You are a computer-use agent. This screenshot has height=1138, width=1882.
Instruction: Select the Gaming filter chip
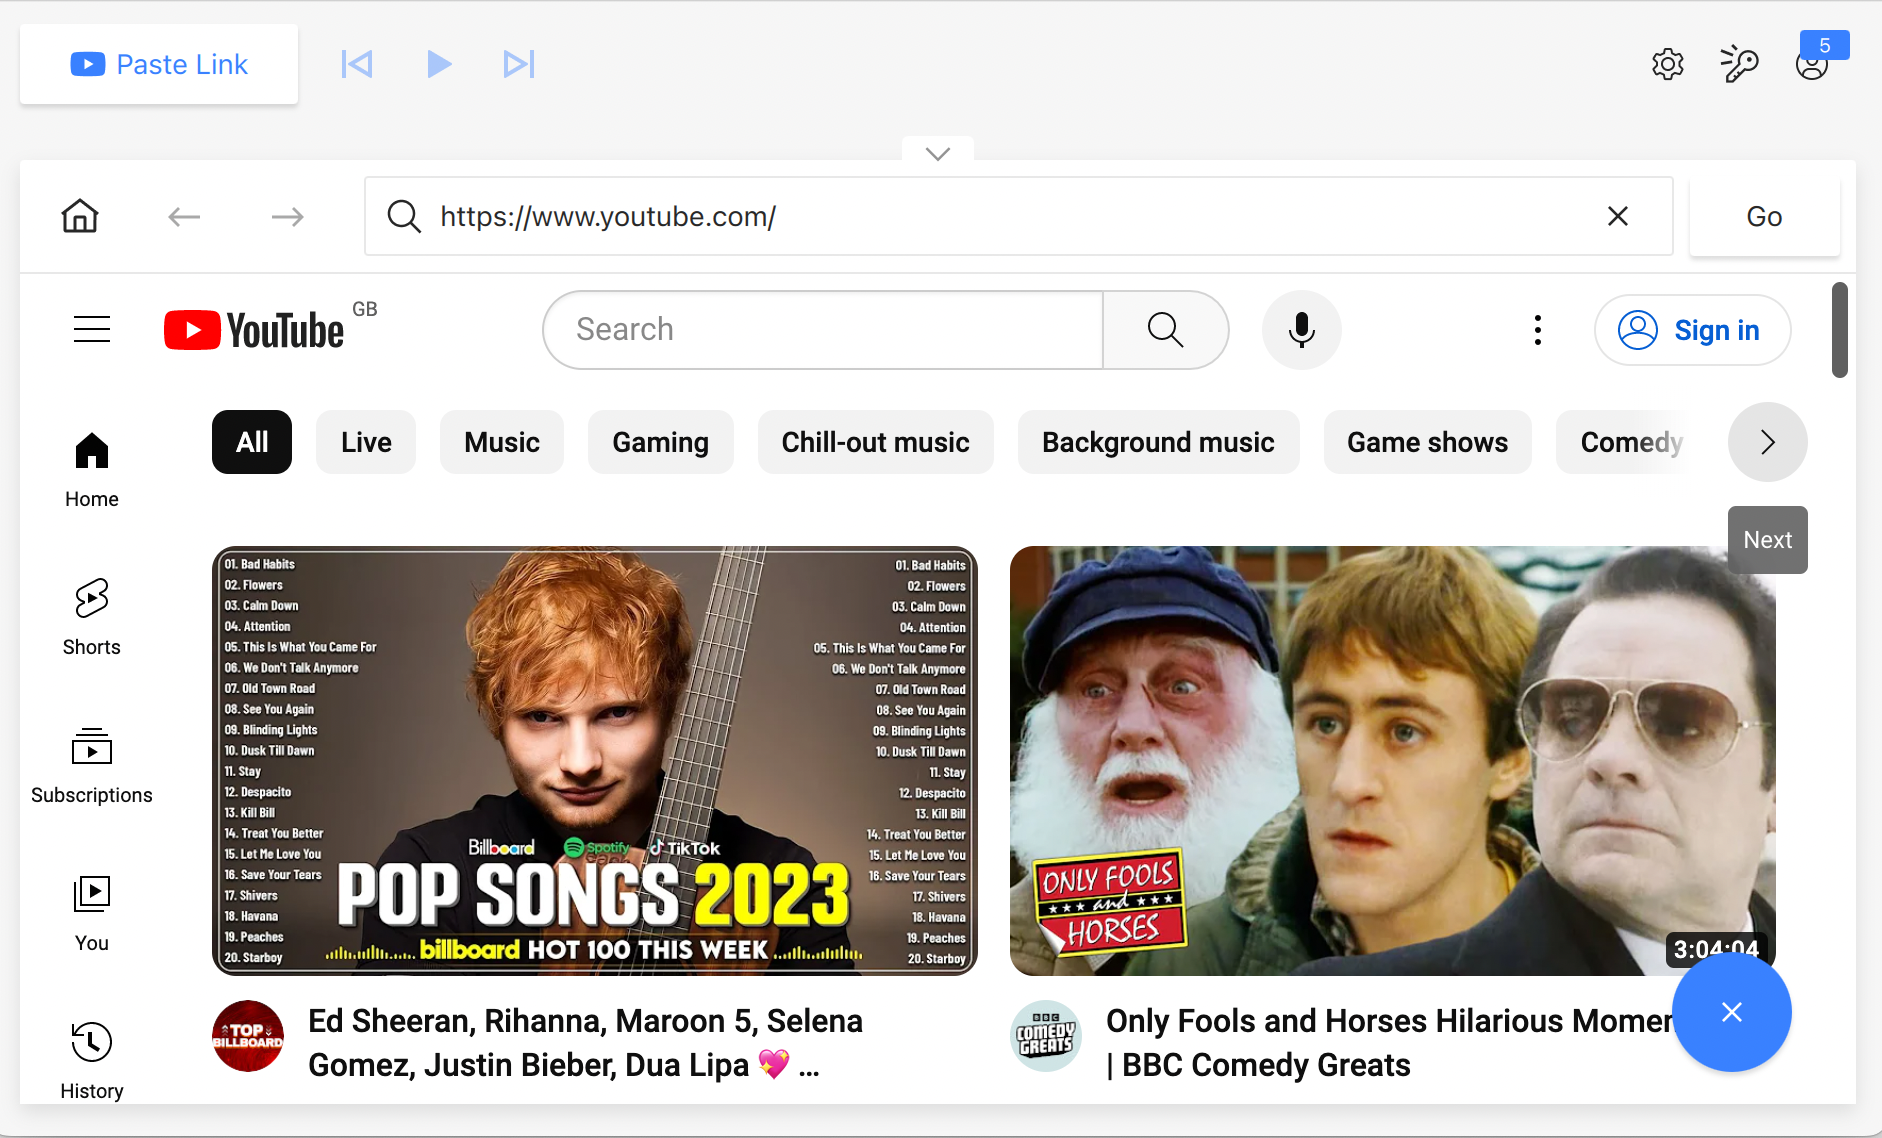(x=661, y=442)
